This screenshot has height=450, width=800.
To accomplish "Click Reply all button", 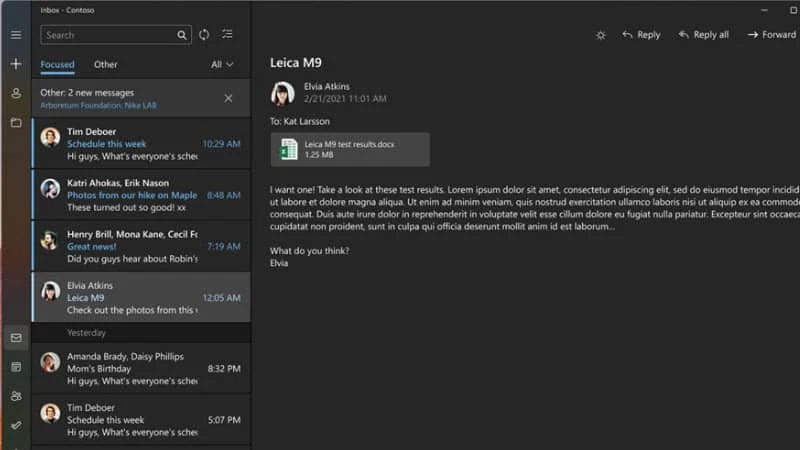I will click(704, 35).
